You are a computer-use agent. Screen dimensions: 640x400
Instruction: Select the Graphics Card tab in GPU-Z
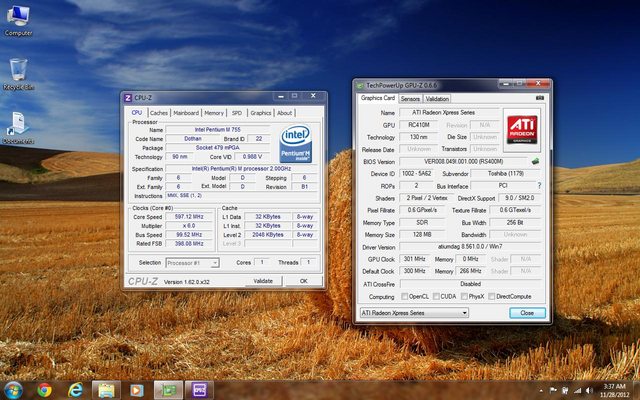[378, 98]
